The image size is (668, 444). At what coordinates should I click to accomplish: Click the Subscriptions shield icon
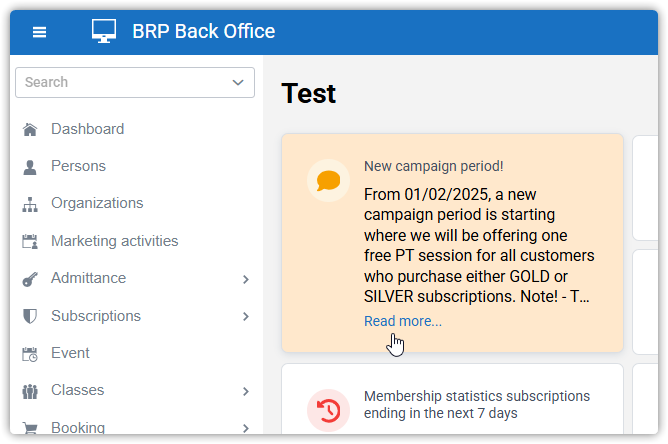(30, 316)
